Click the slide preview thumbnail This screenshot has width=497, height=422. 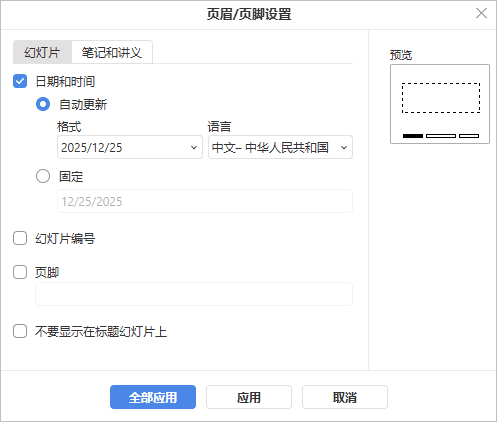440,104
